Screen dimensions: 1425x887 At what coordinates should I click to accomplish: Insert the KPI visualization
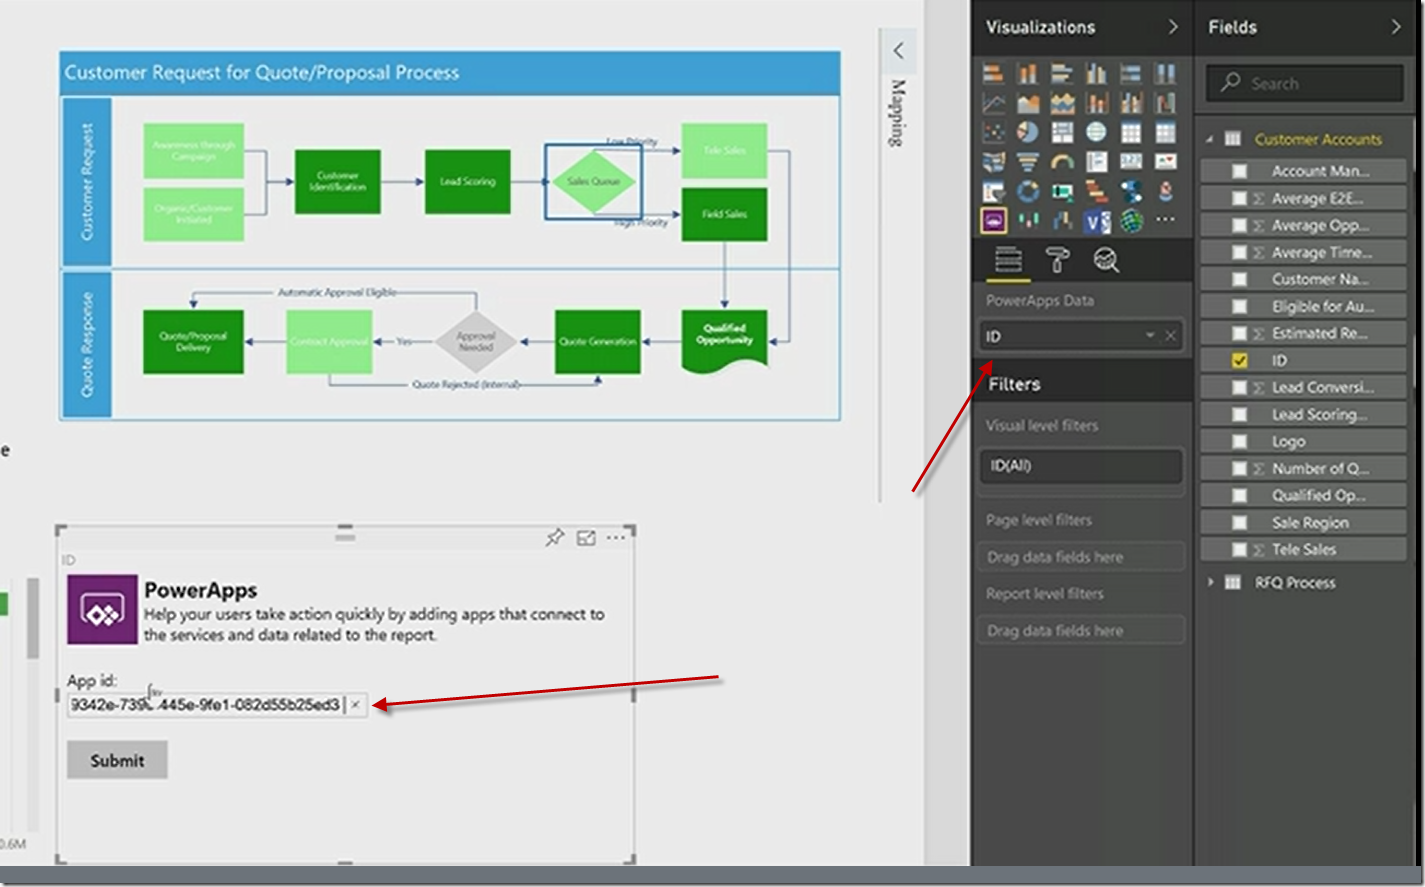coord(1165,161)
